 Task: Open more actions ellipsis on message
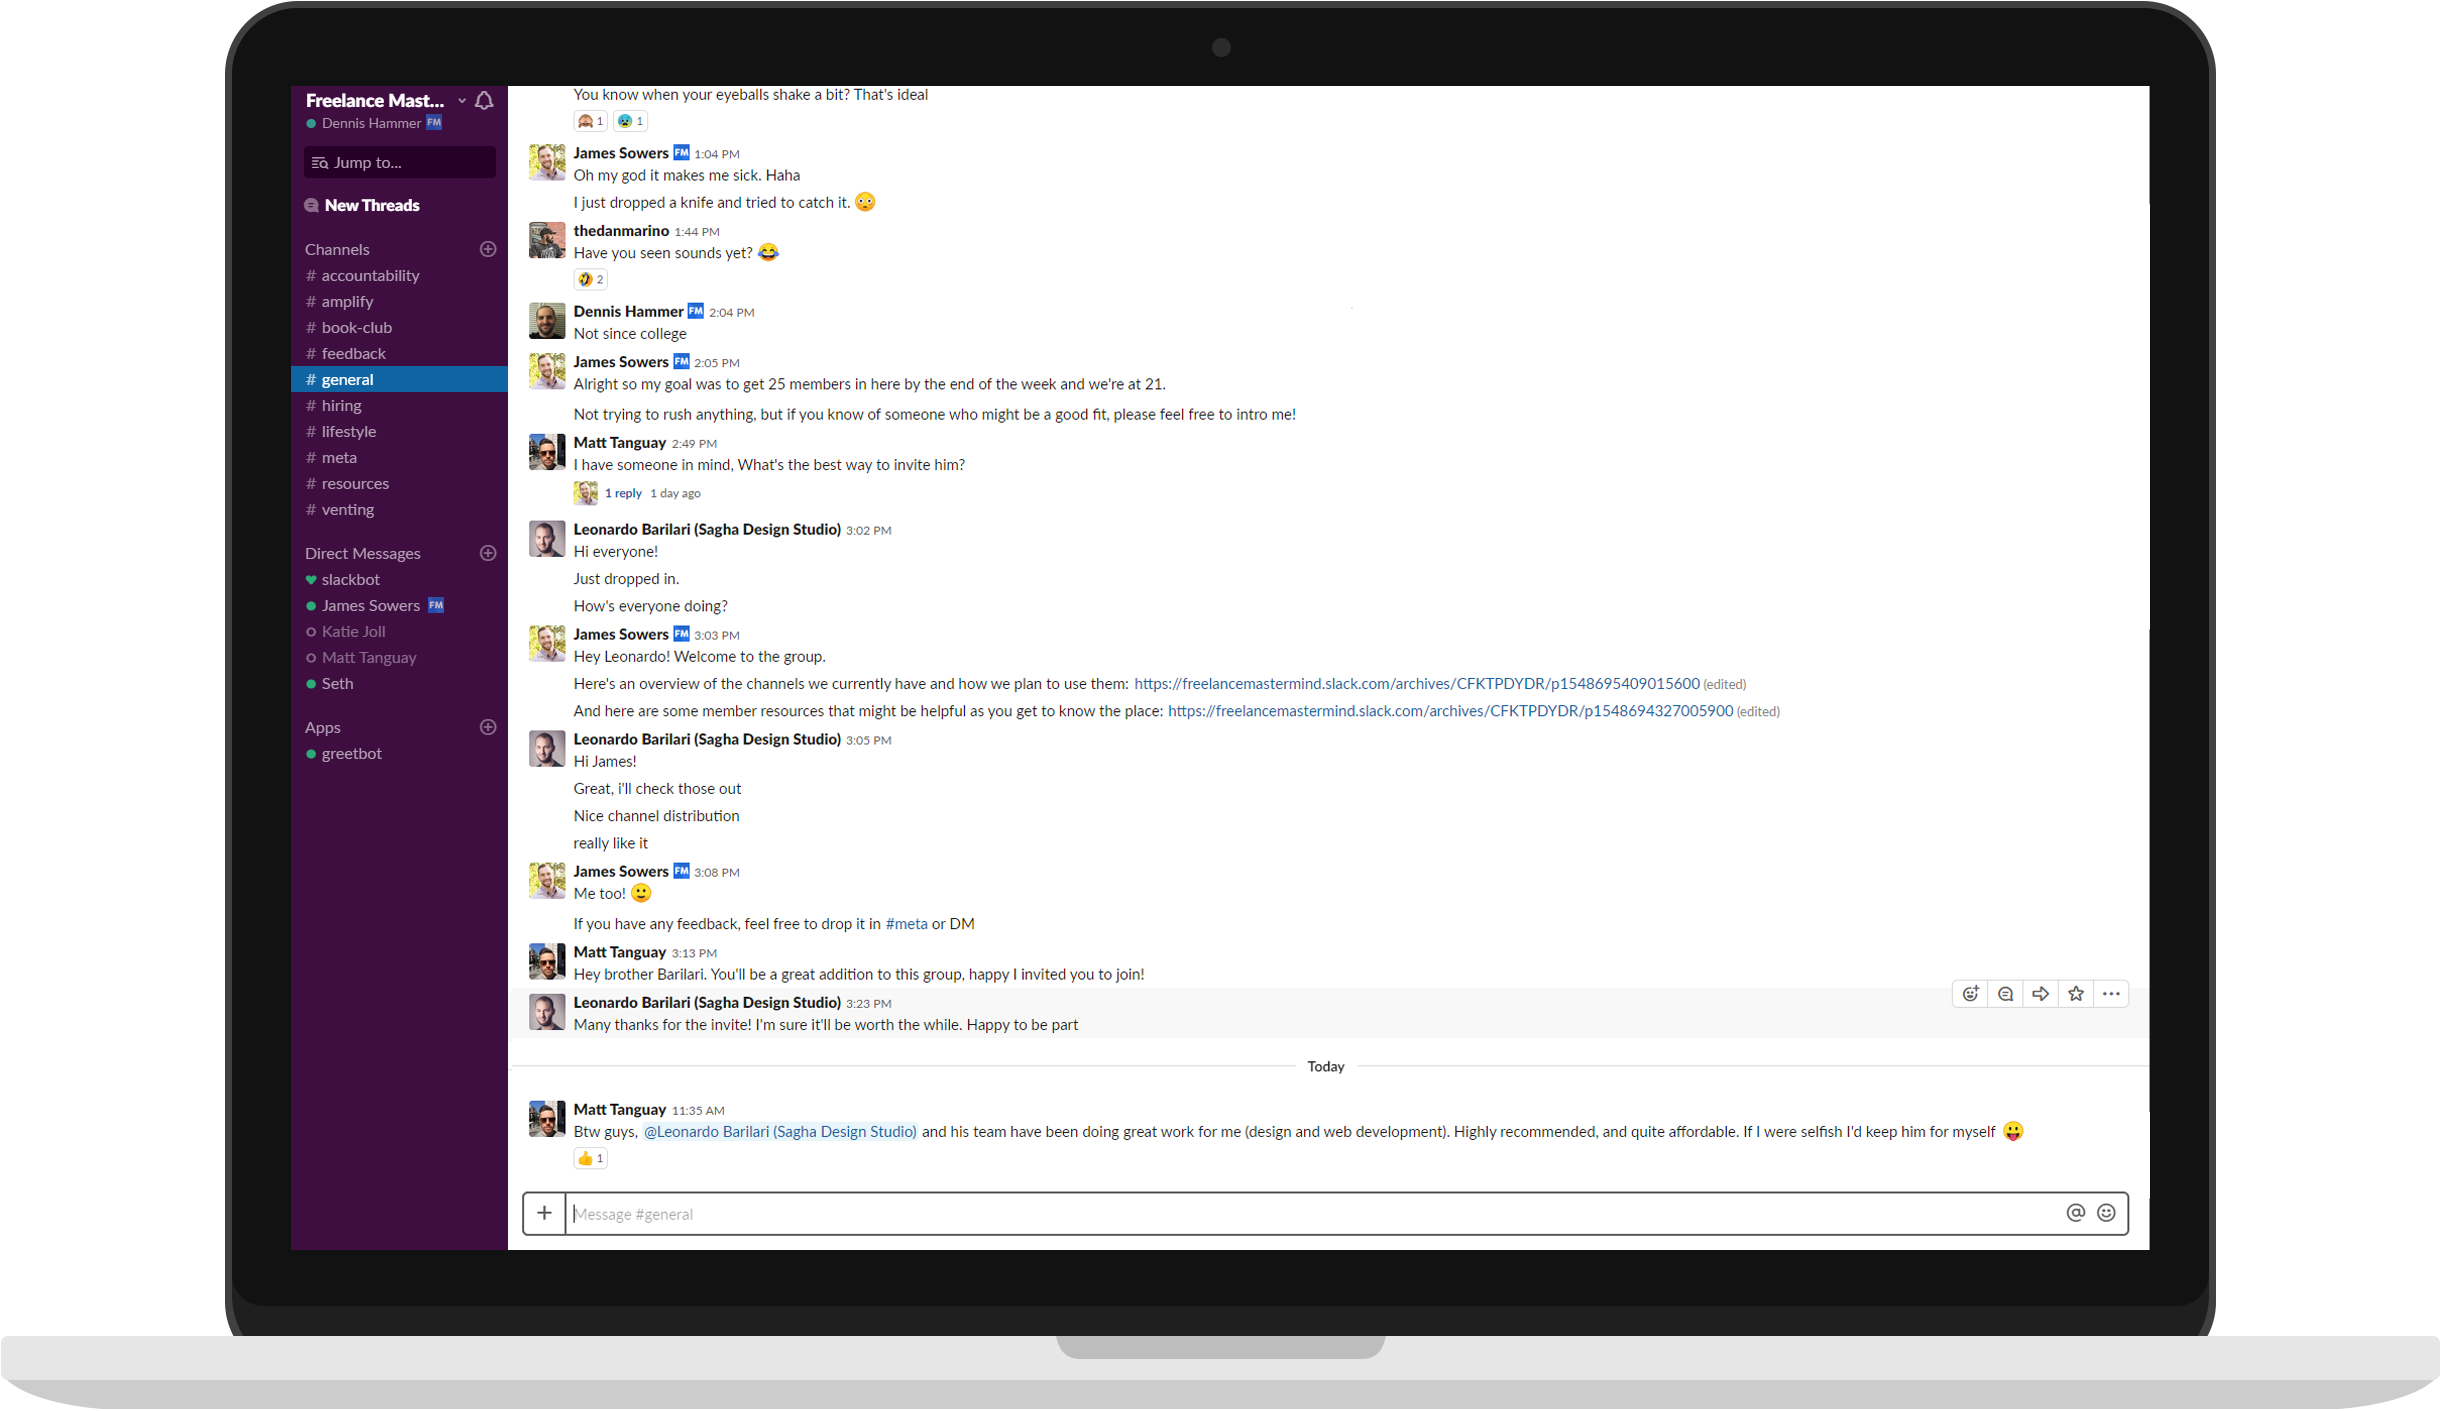coord(2112,994)
